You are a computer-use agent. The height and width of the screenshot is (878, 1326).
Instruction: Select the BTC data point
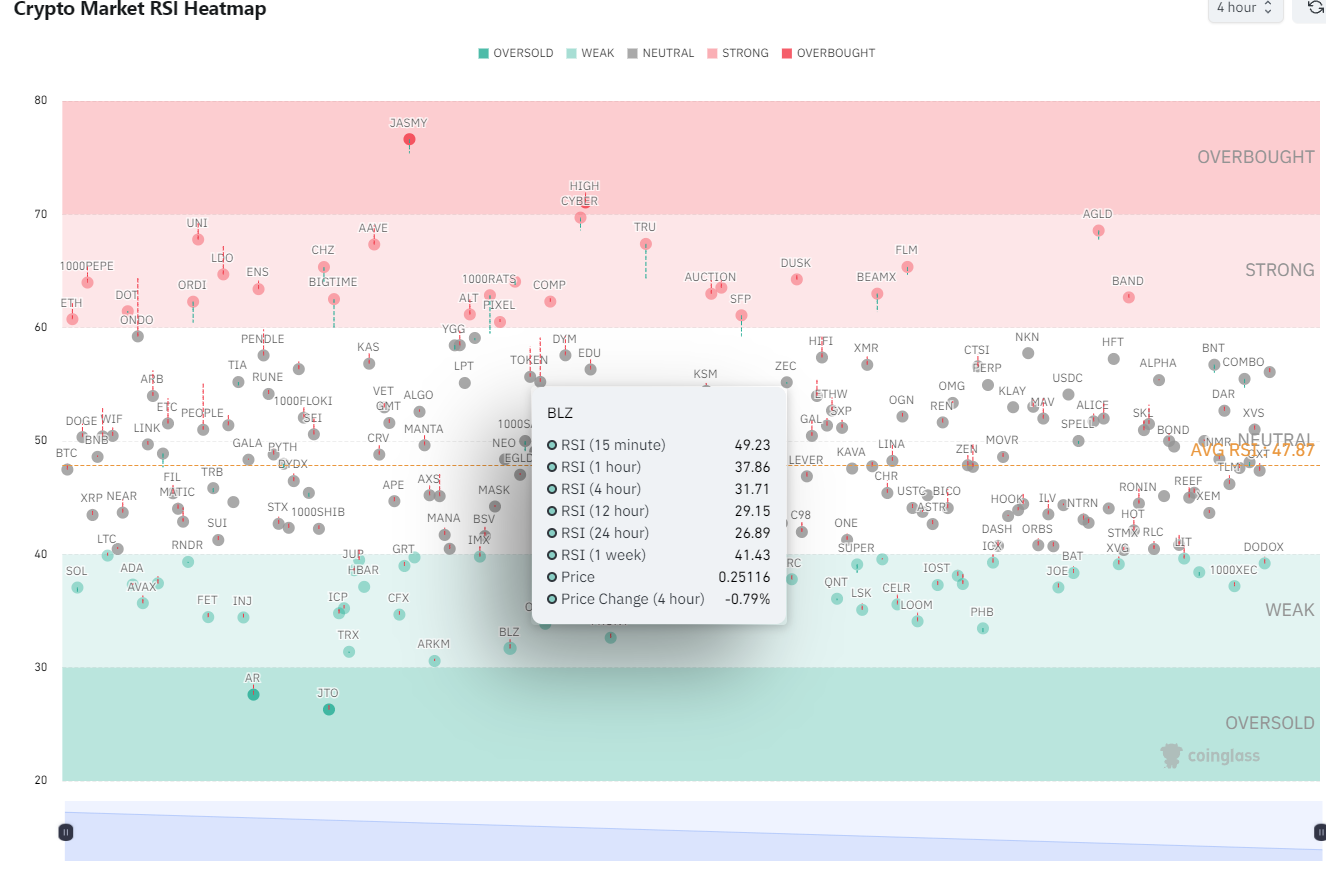pos(67,469)
